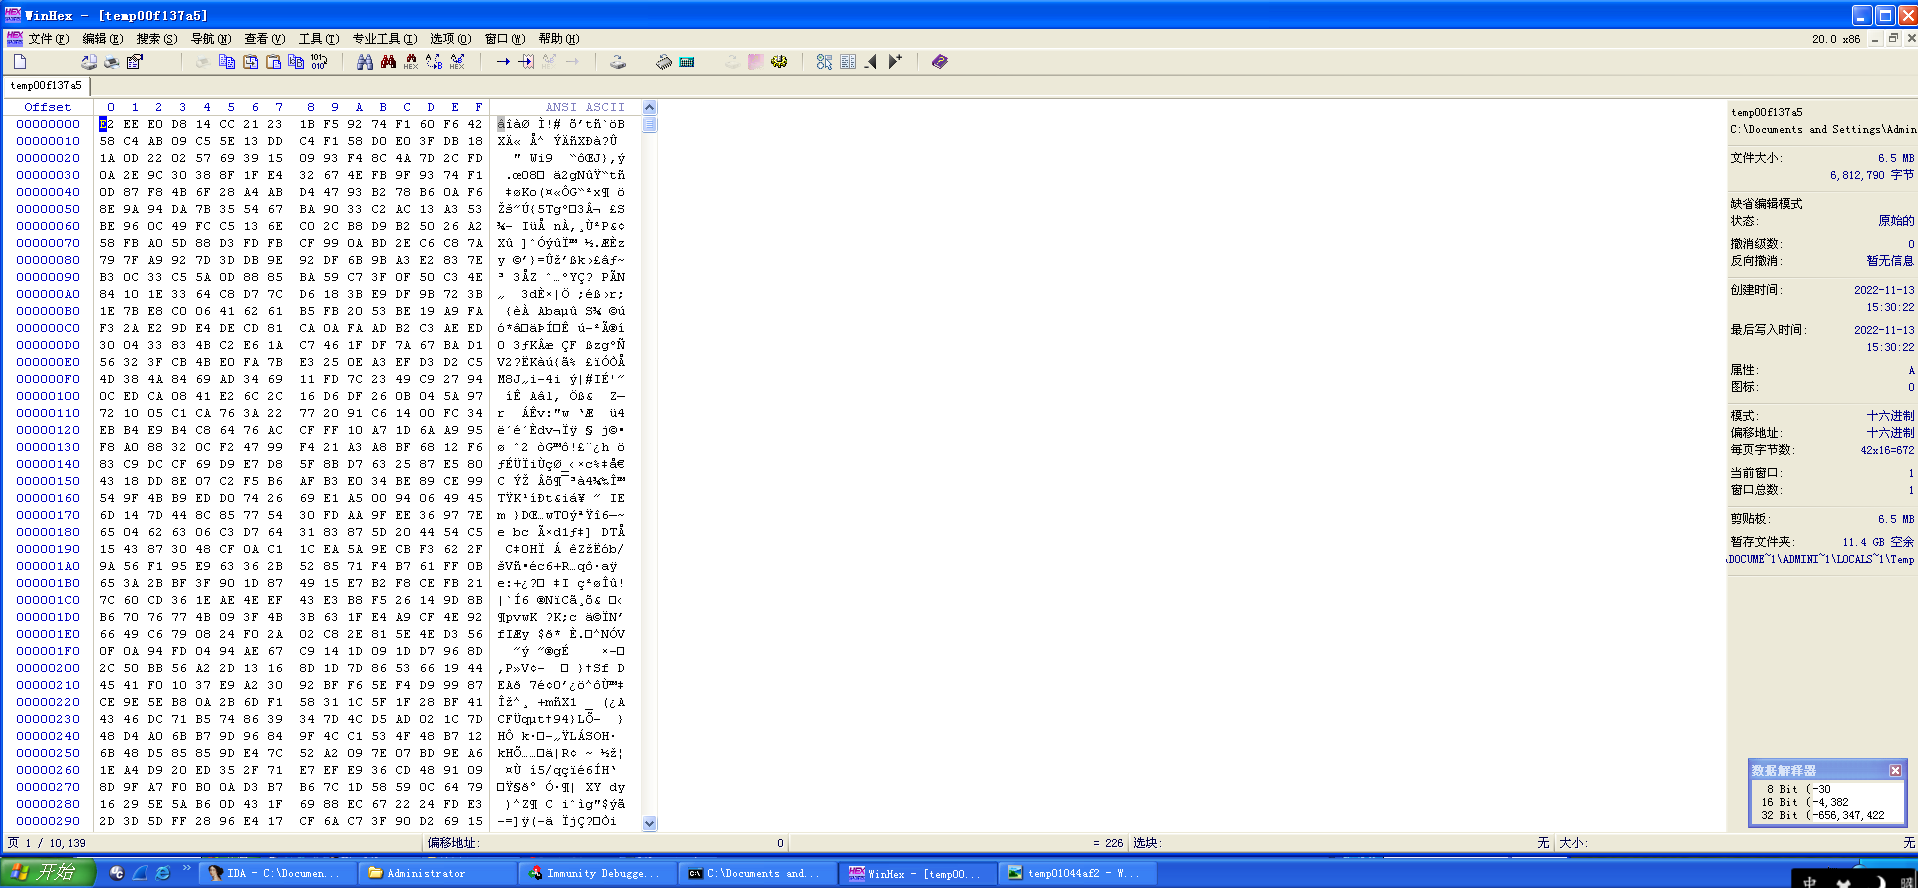Screen dimensions: 1918x888
Task: Click the Internet Explorer quick launch icon
Action: [162, 873]
